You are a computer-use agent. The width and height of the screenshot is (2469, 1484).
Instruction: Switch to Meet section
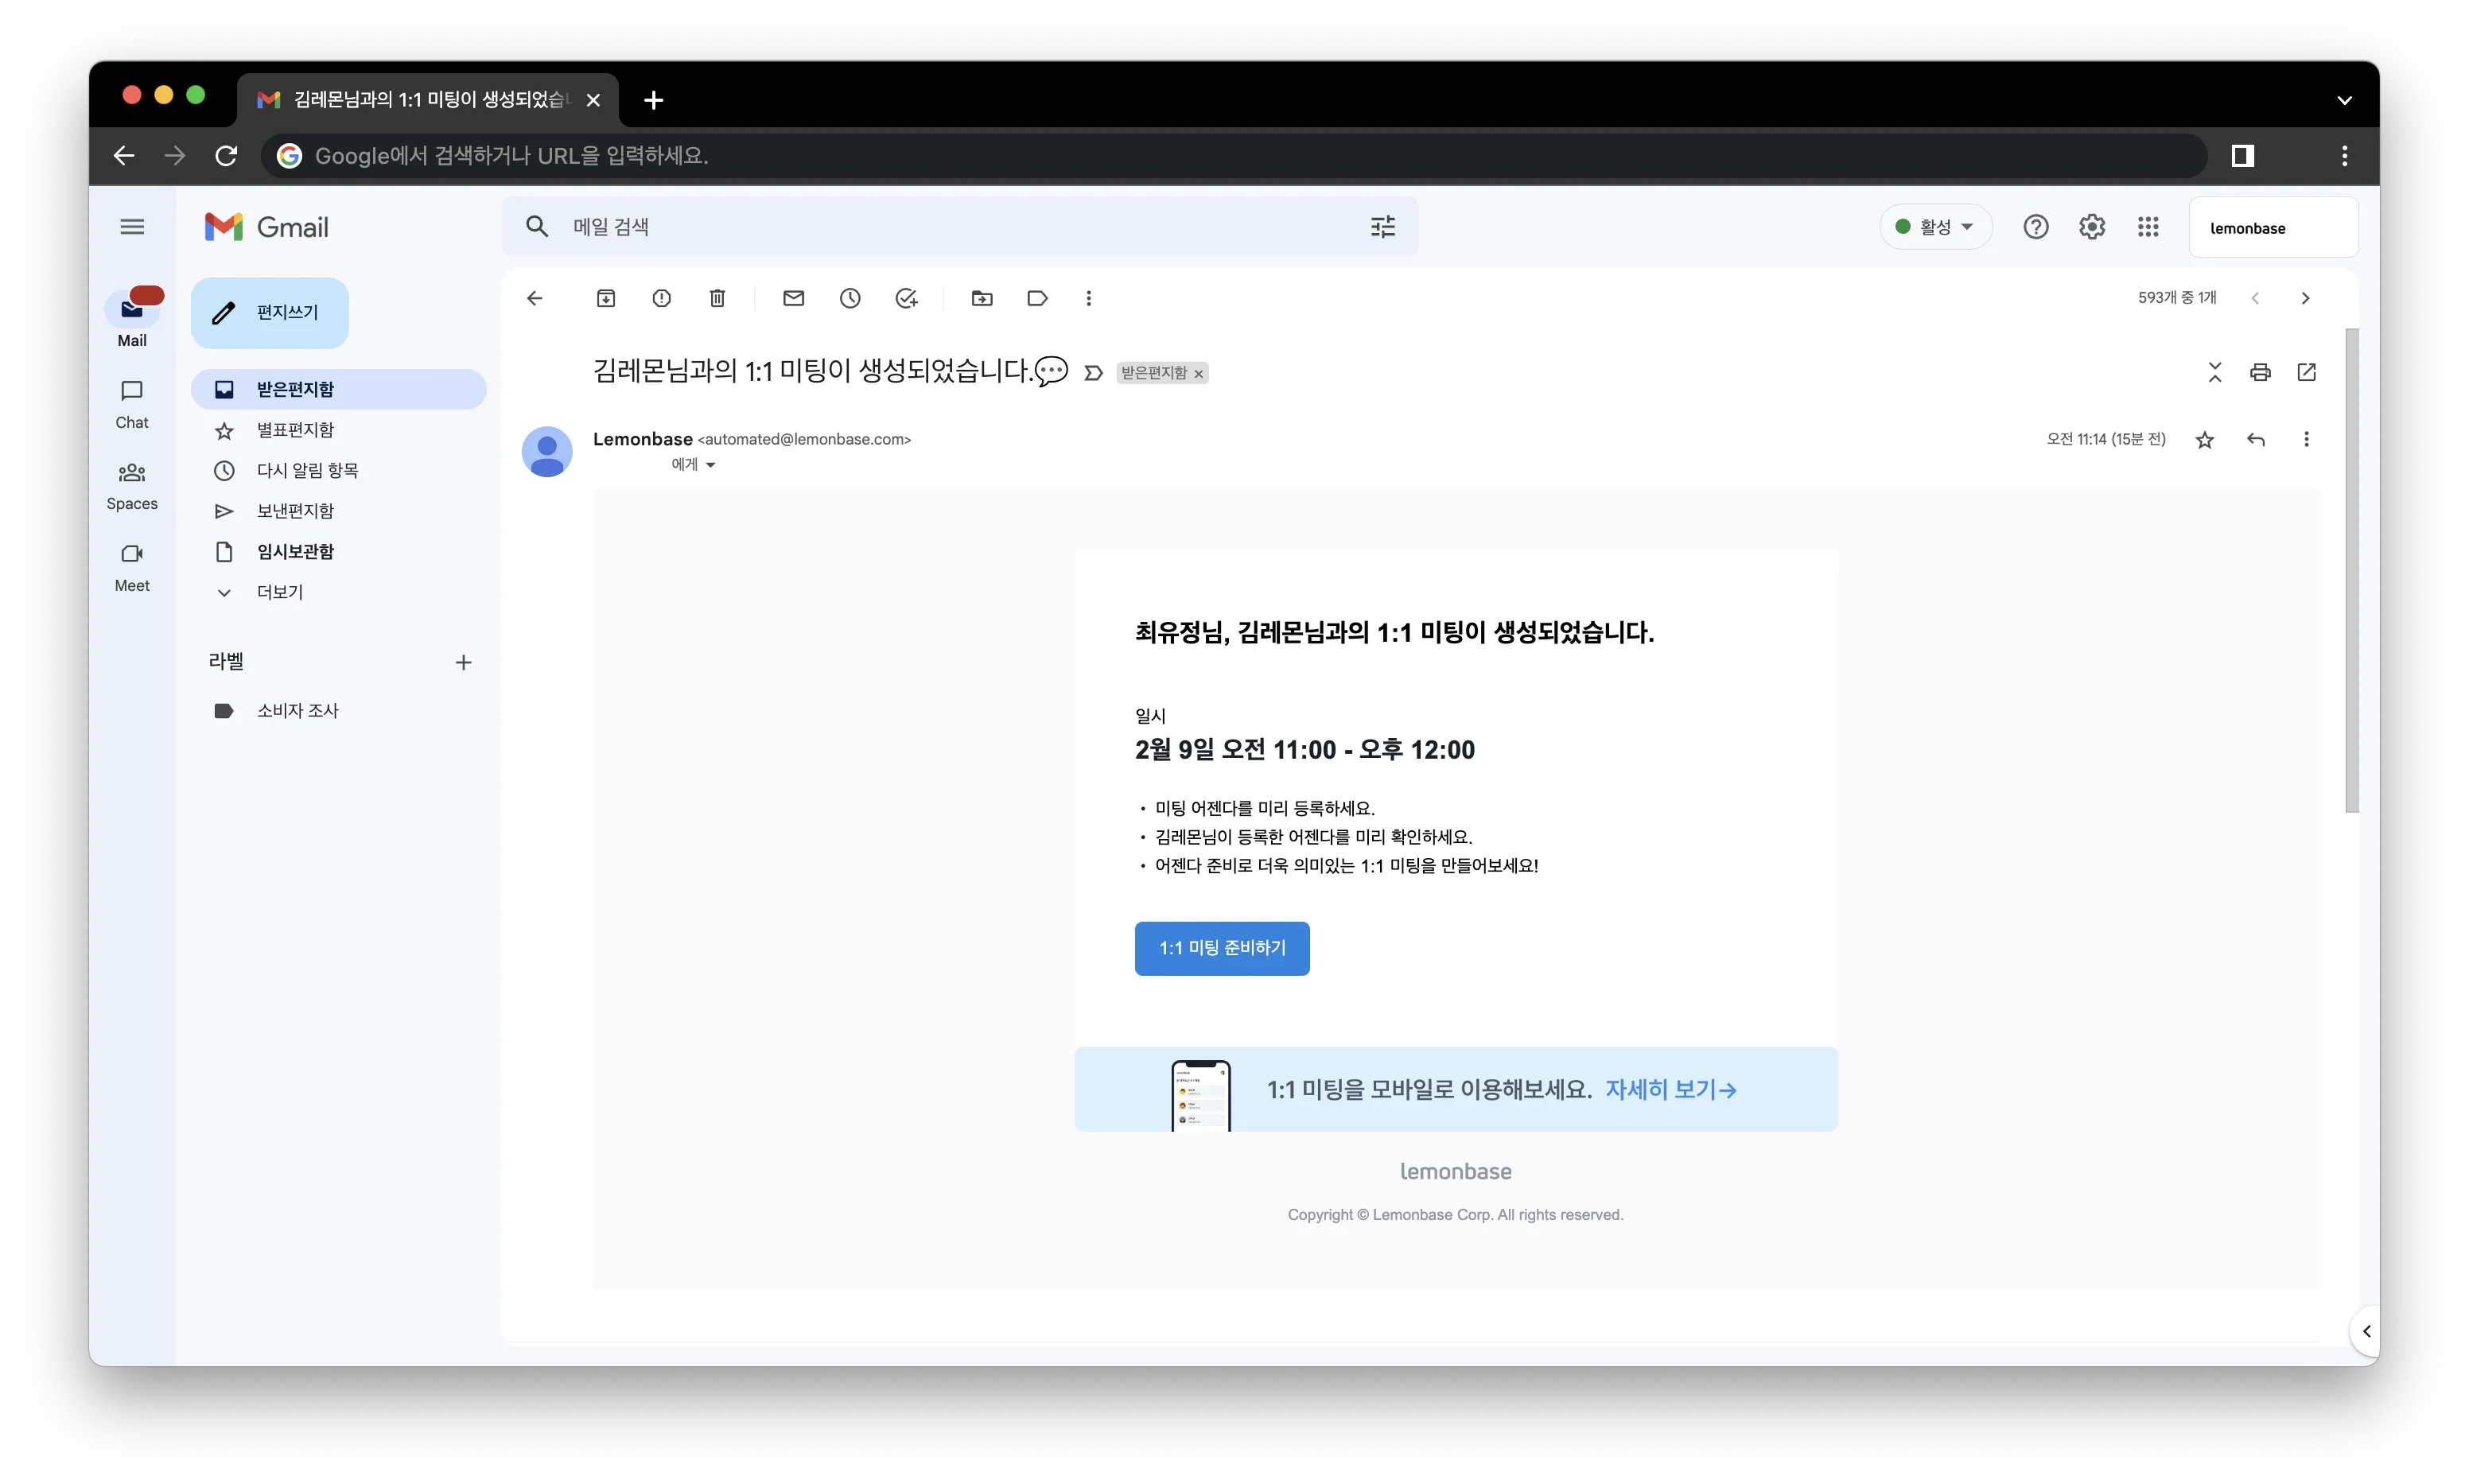[x=132, y=568]
